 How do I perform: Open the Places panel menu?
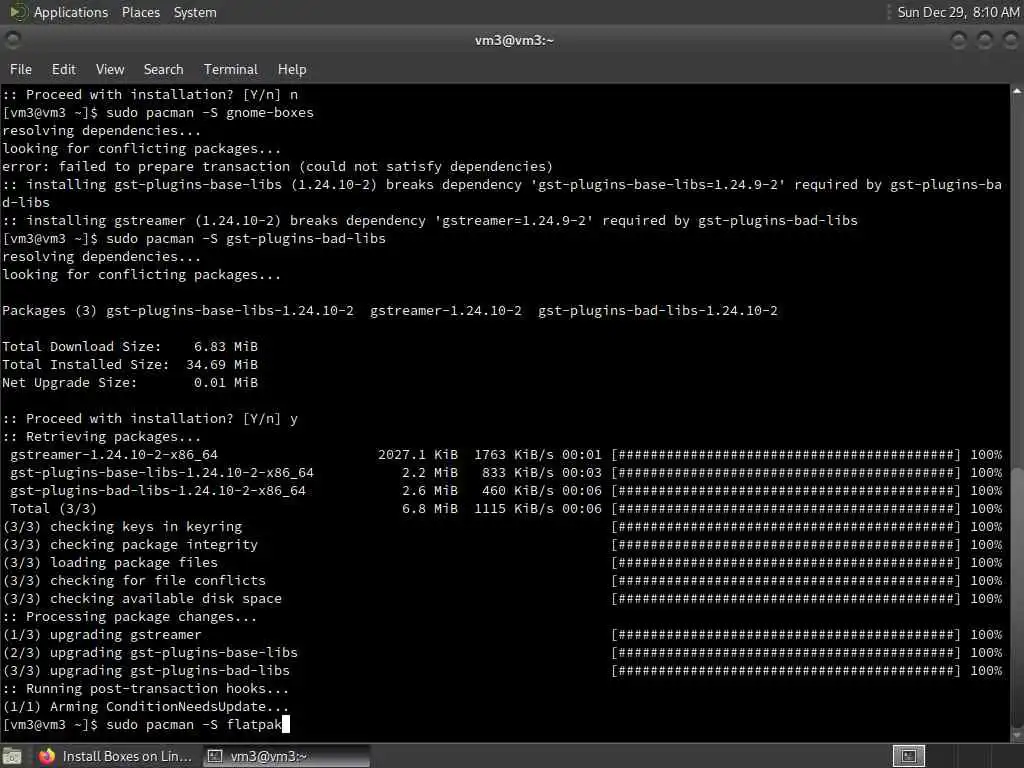click(140, 12)
